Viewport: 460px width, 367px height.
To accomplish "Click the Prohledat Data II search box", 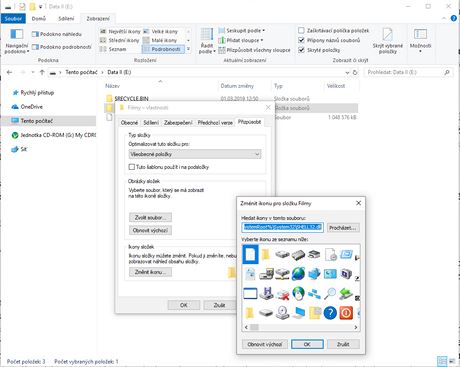I will click(408, 72).
